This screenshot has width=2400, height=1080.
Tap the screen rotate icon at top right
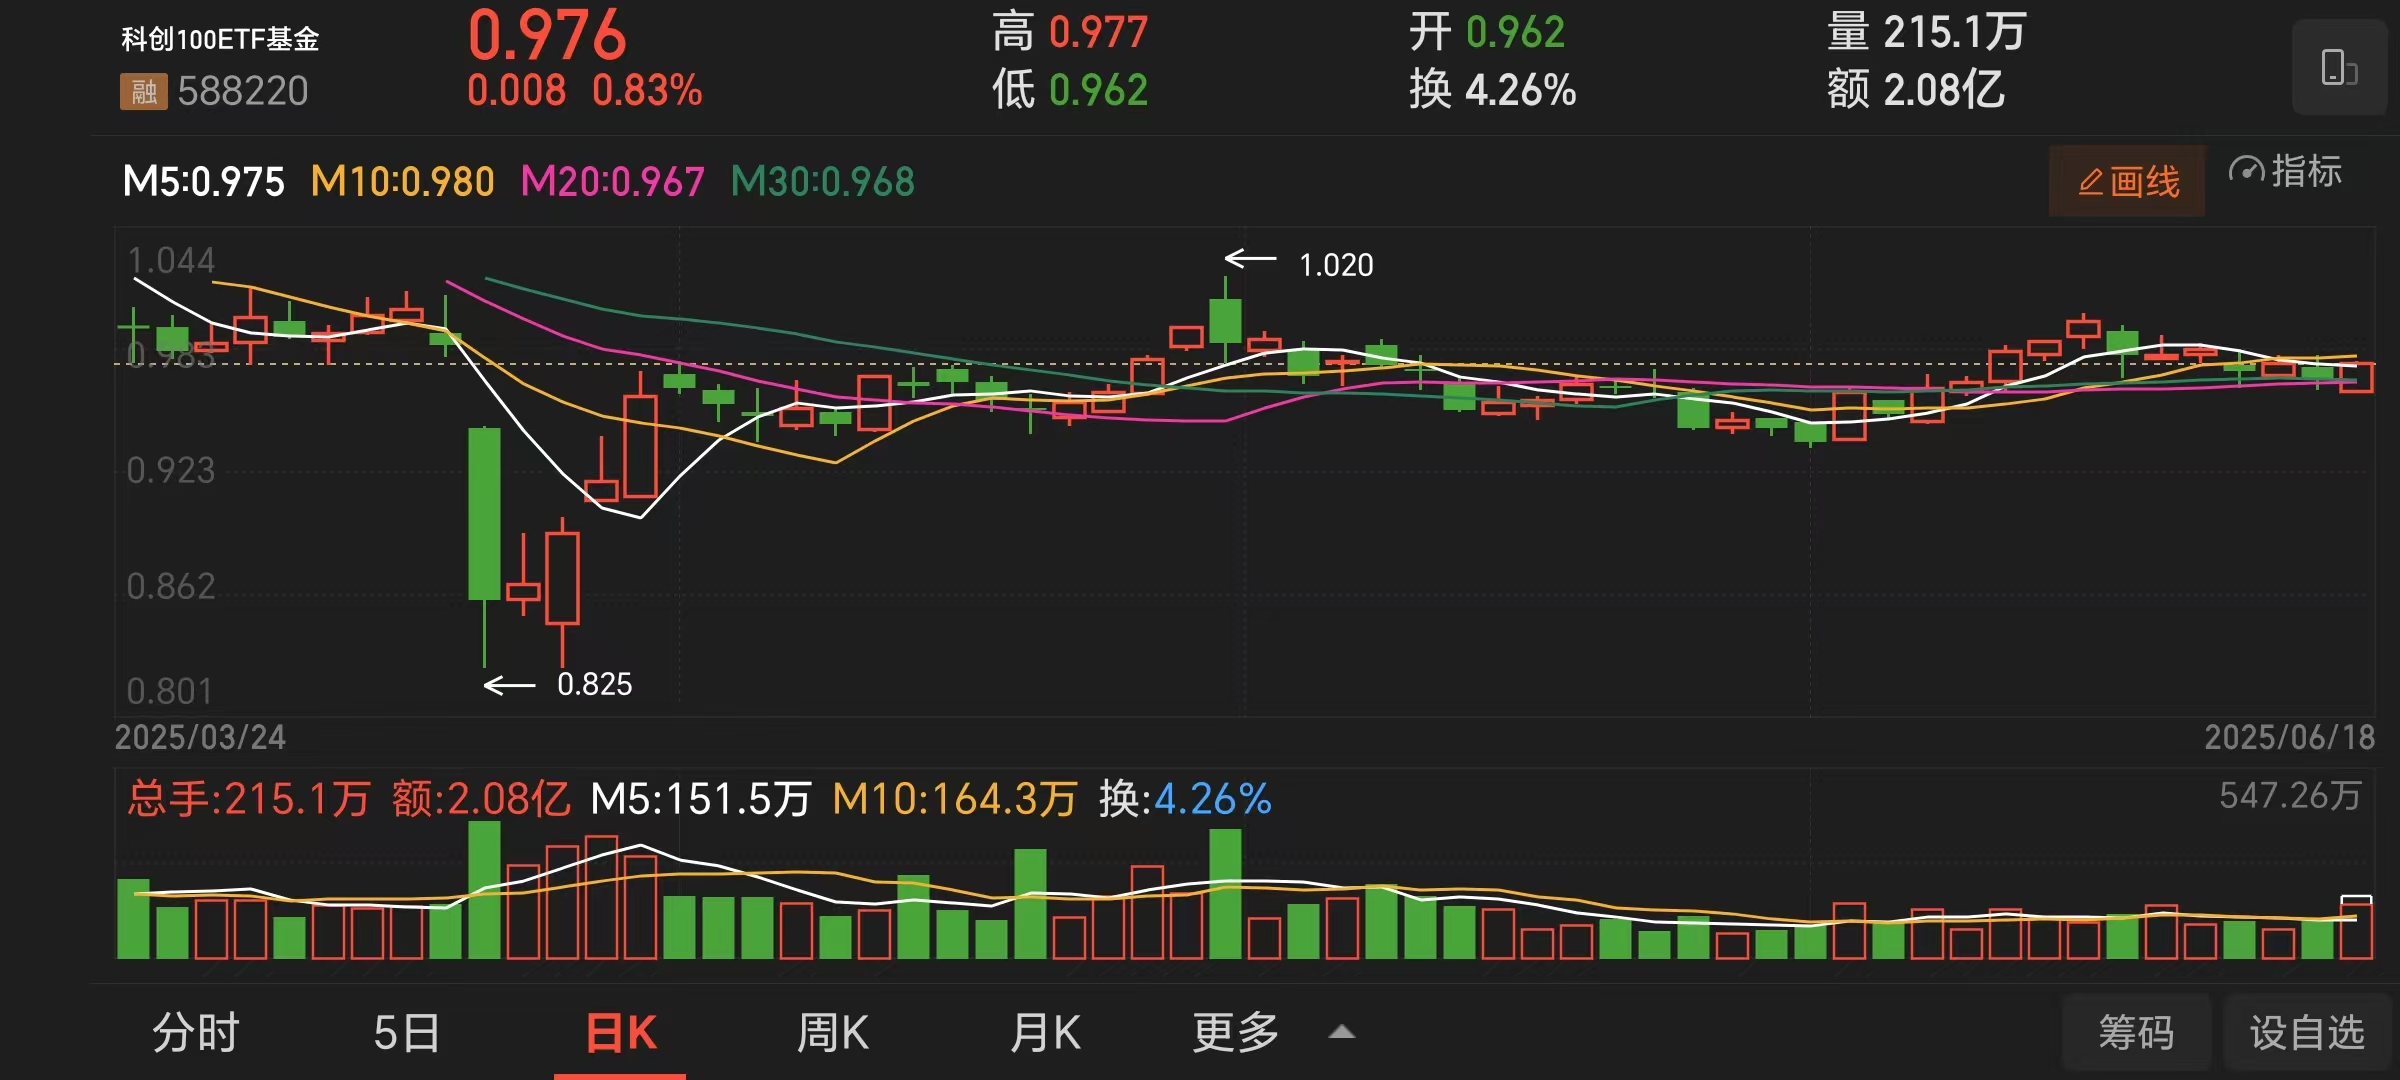2339,67
